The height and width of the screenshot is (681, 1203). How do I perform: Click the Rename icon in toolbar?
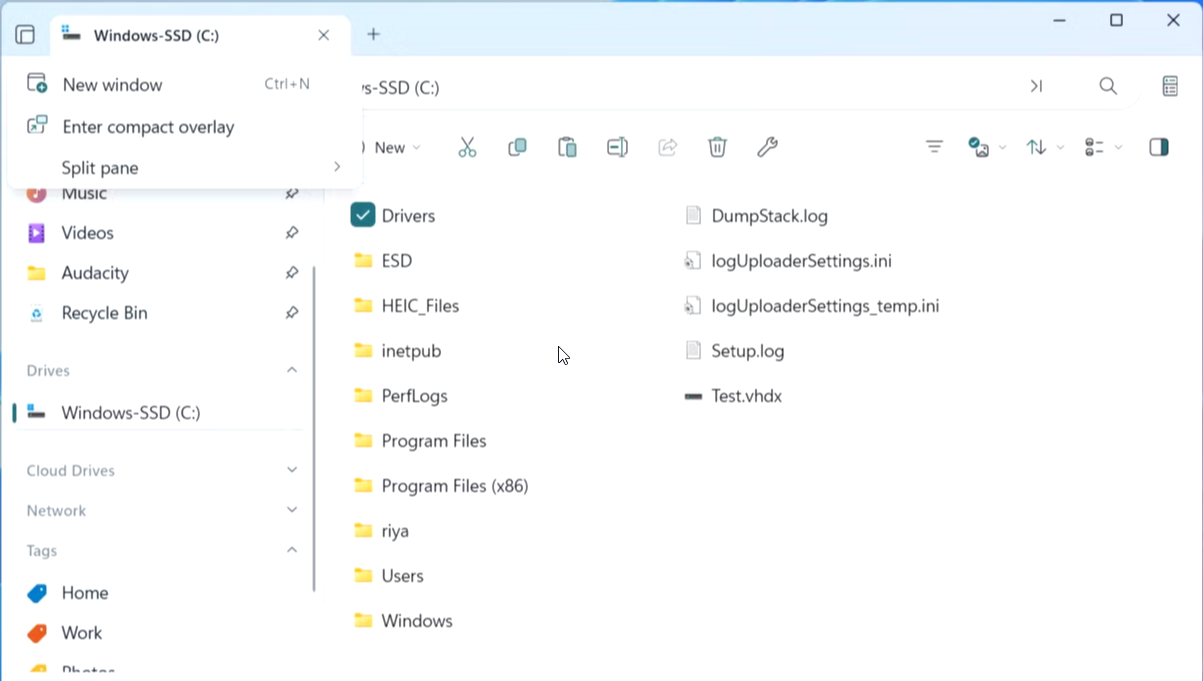coord(617,148)
